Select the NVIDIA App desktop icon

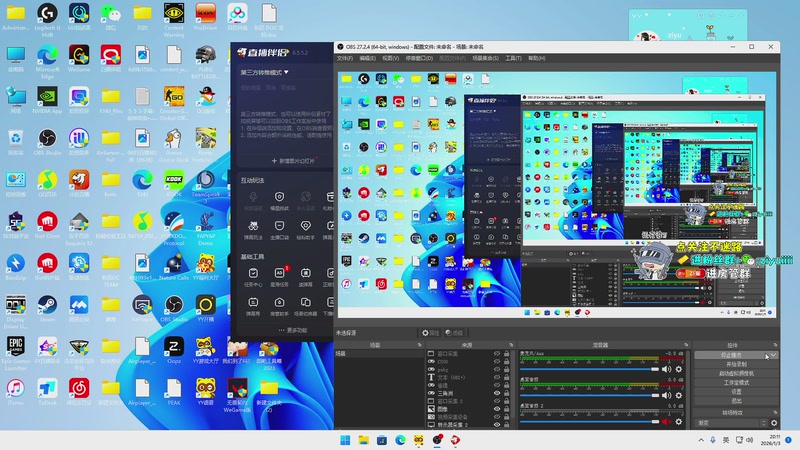pyautogui.click(x=47, y=100)
